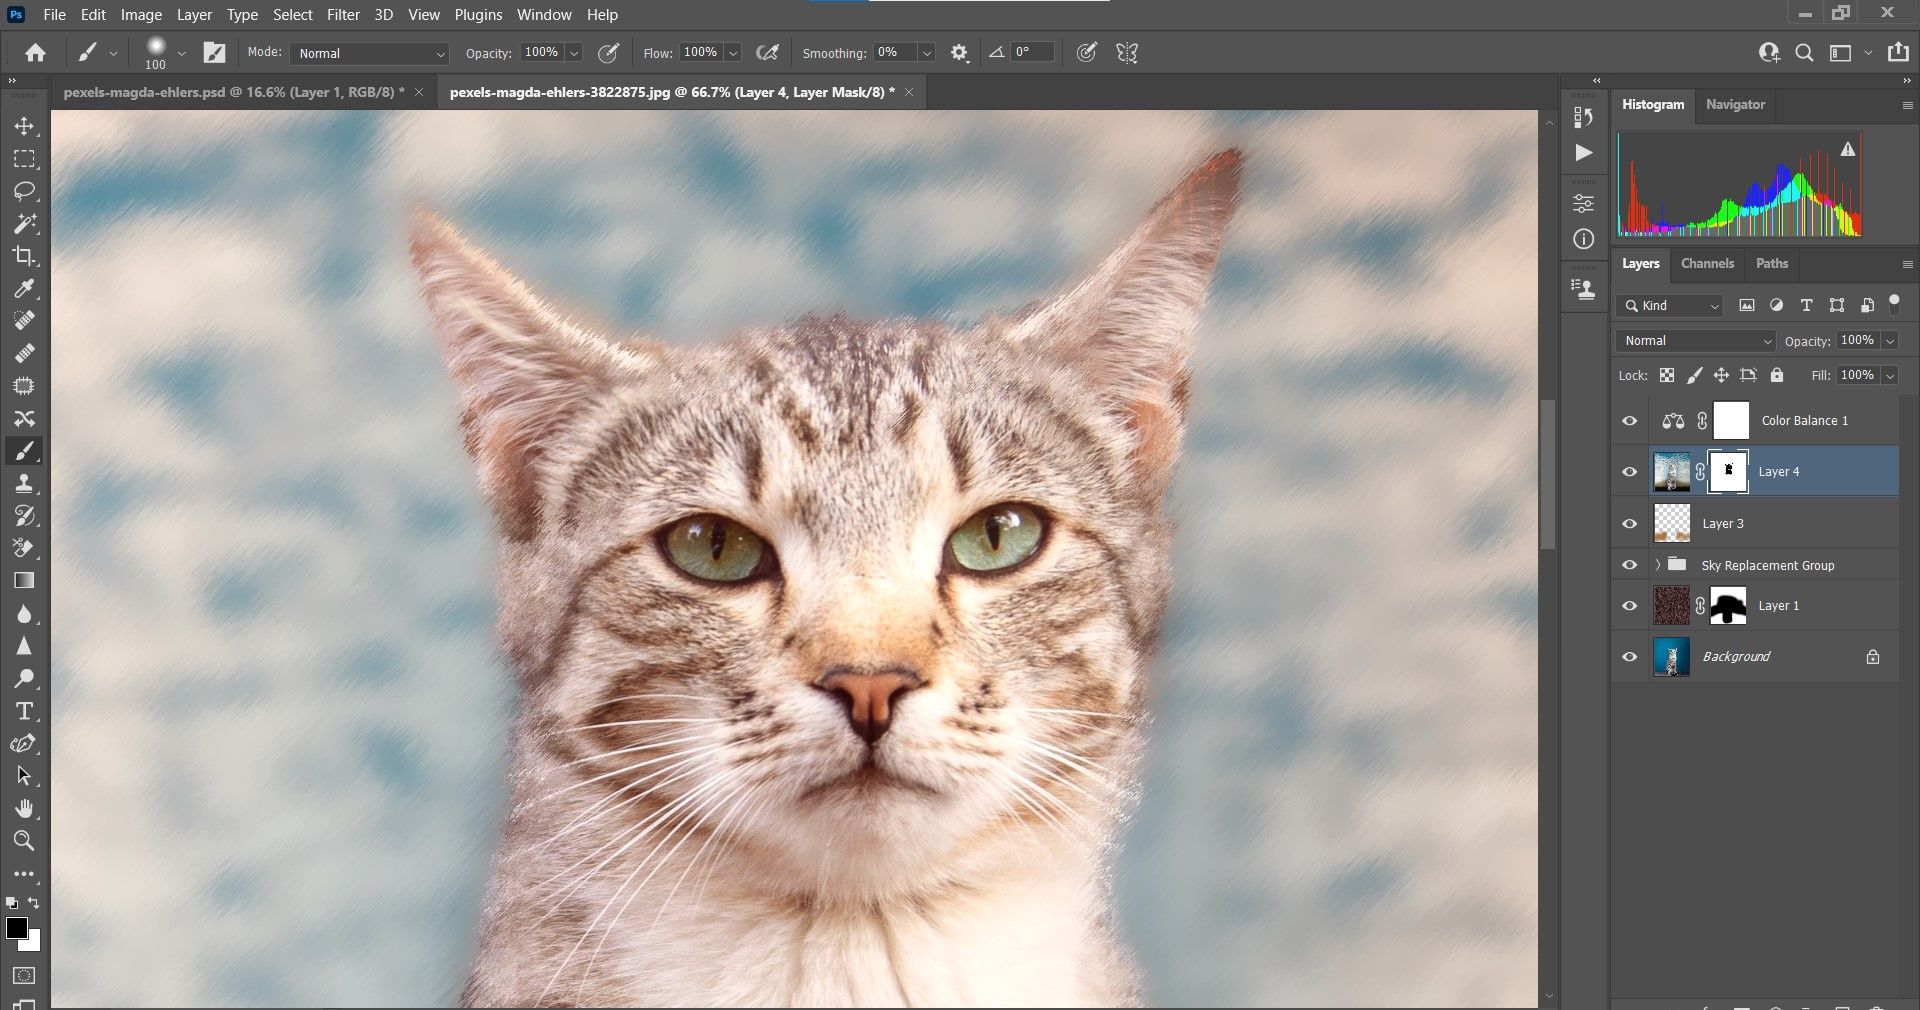1920x1010 pixels.
Task: Switch to the Navigator panel tab
Action: click(1735, 105)
